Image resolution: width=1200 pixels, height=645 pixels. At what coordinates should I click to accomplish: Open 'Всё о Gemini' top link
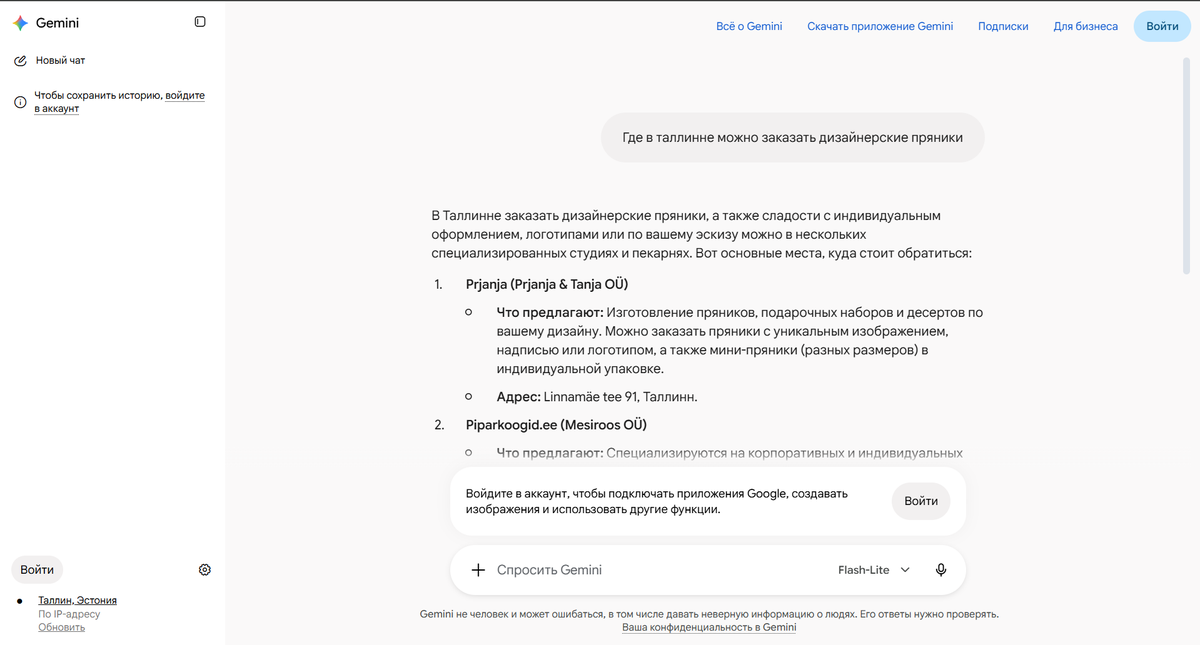click(x=749, y=27)
